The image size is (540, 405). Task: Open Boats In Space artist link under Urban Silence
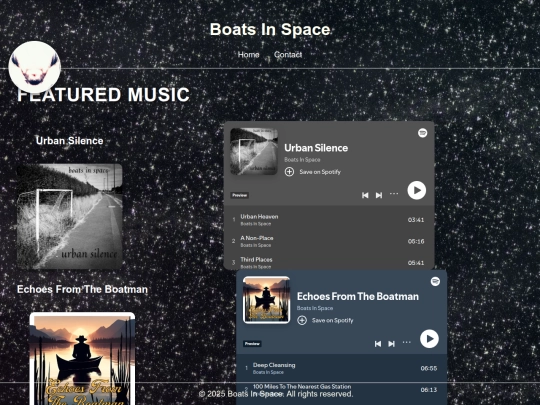tap(302, 160)
